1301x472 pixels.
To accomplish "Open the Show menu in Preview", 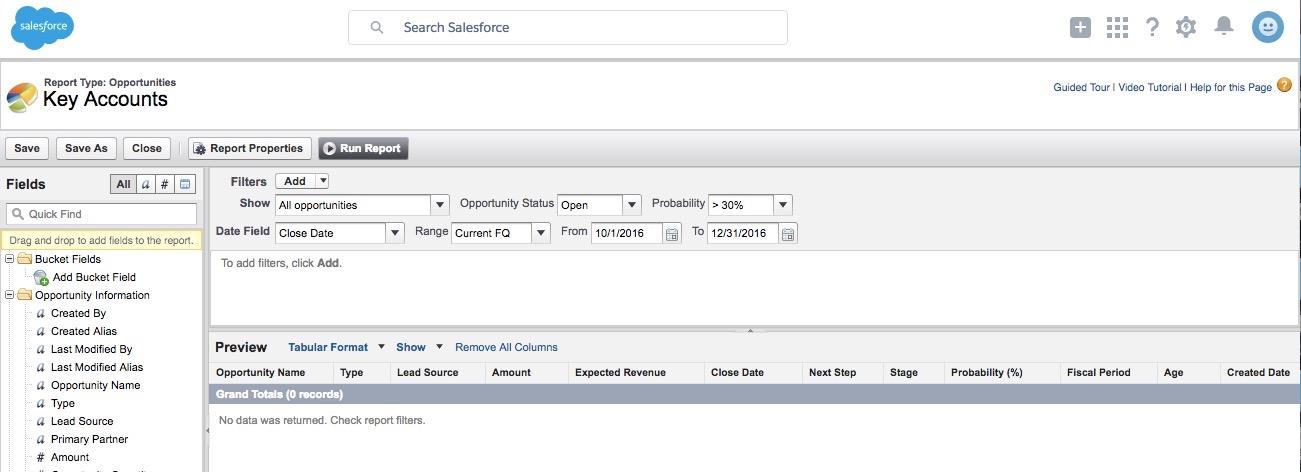I will pos(419,347).
